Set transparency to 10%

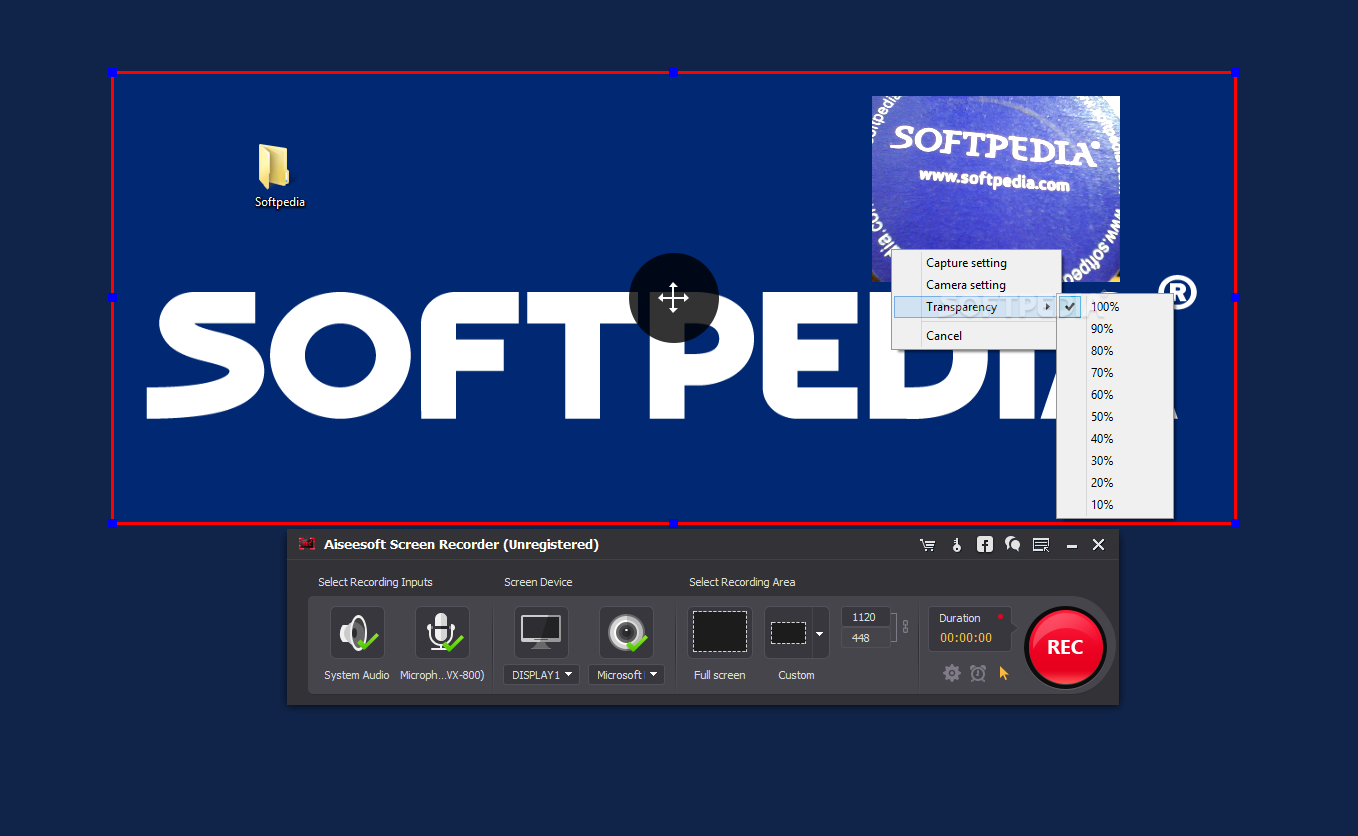pos(1114,505)
